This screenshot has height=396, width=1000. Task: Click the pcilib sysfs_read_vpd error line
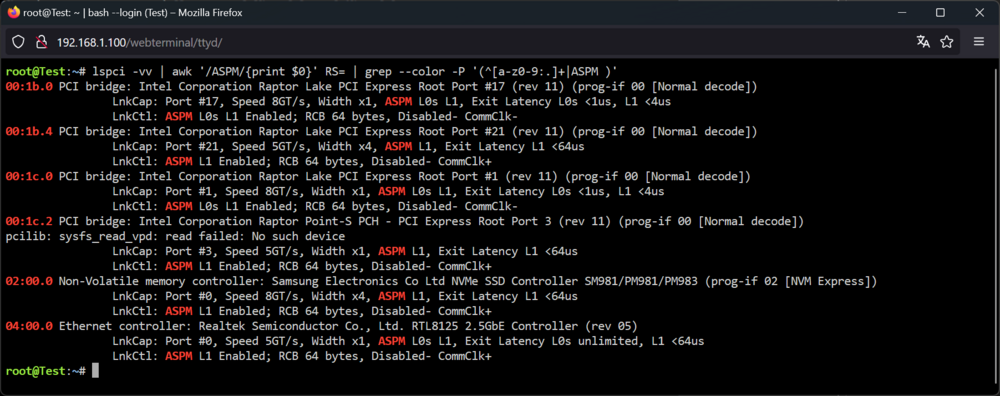pos(175,236)
